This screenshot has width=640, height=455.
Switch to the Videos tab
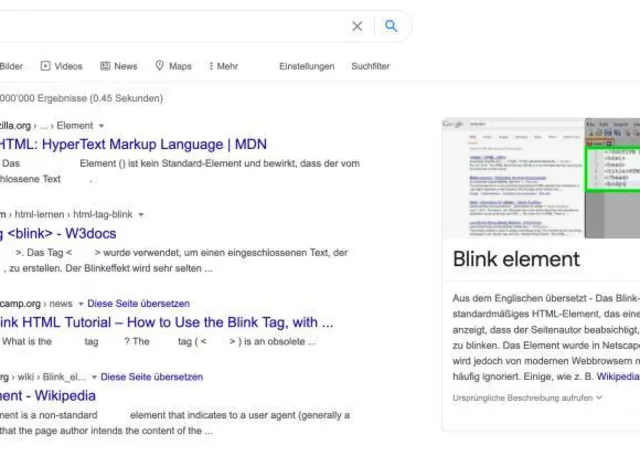[62, 66]
